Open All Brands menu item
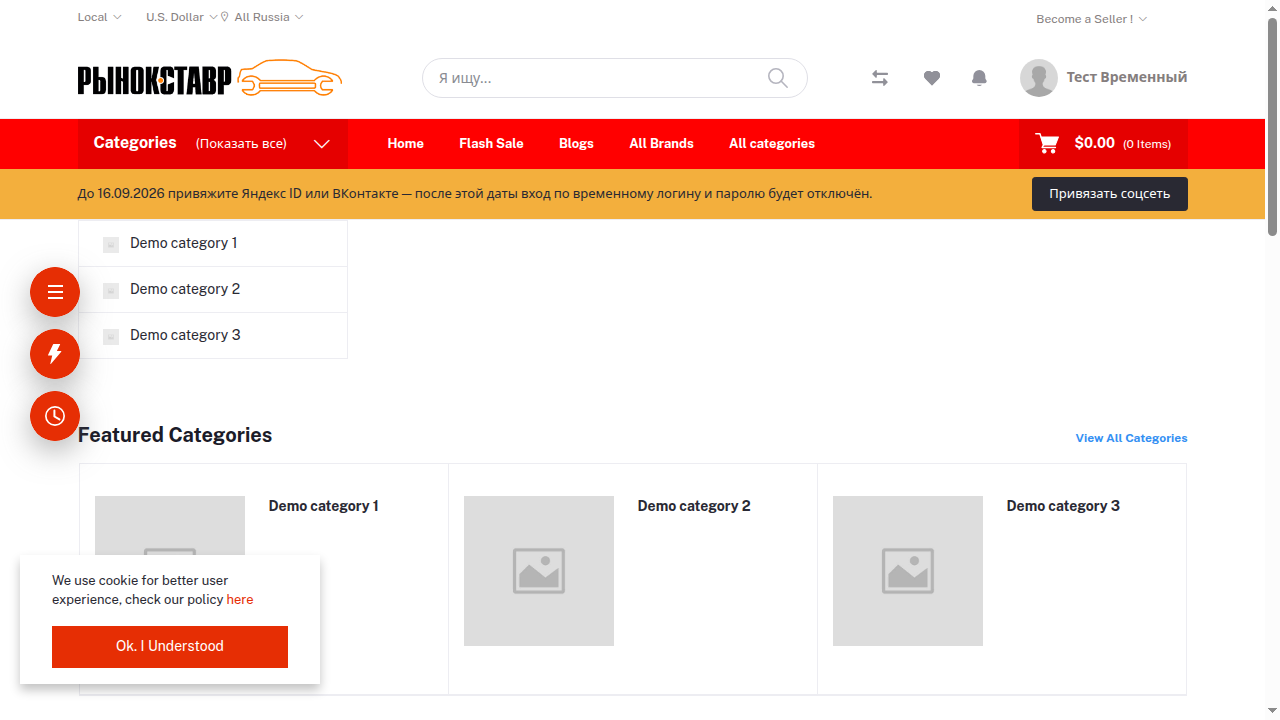 click(661, 144)
